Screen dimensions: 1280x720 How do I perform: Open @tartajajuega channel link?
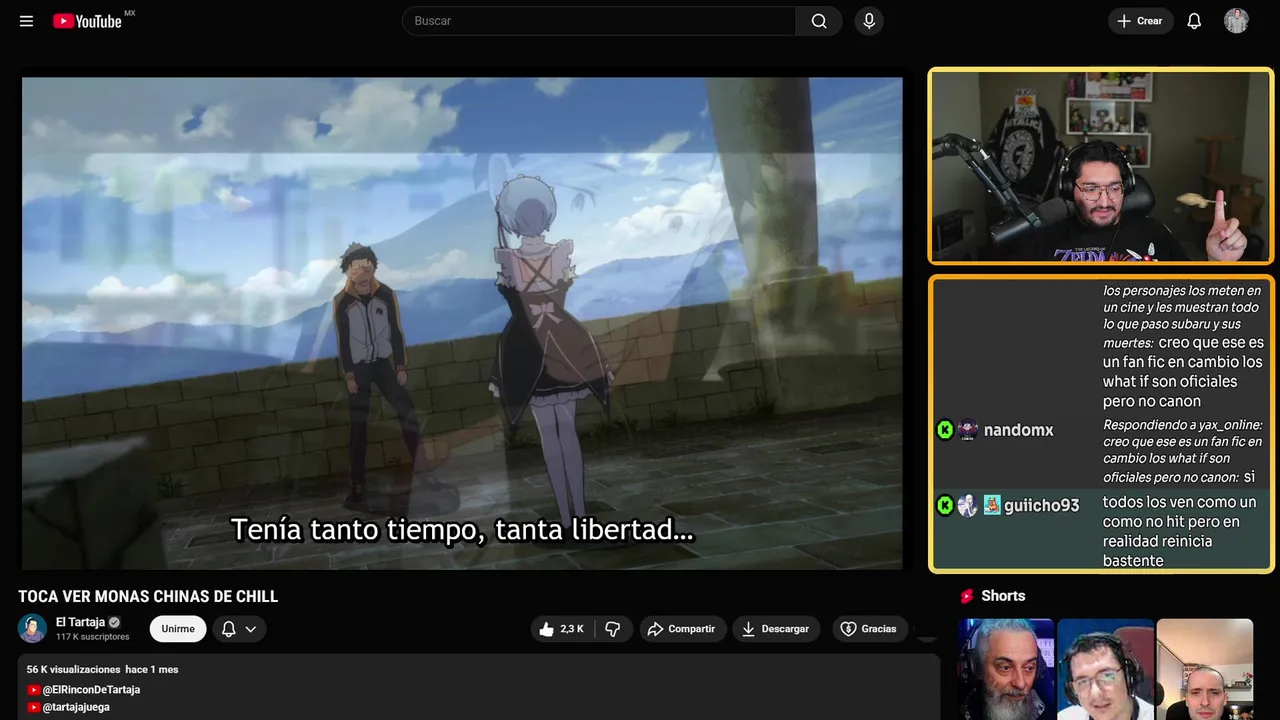[76, 707]
